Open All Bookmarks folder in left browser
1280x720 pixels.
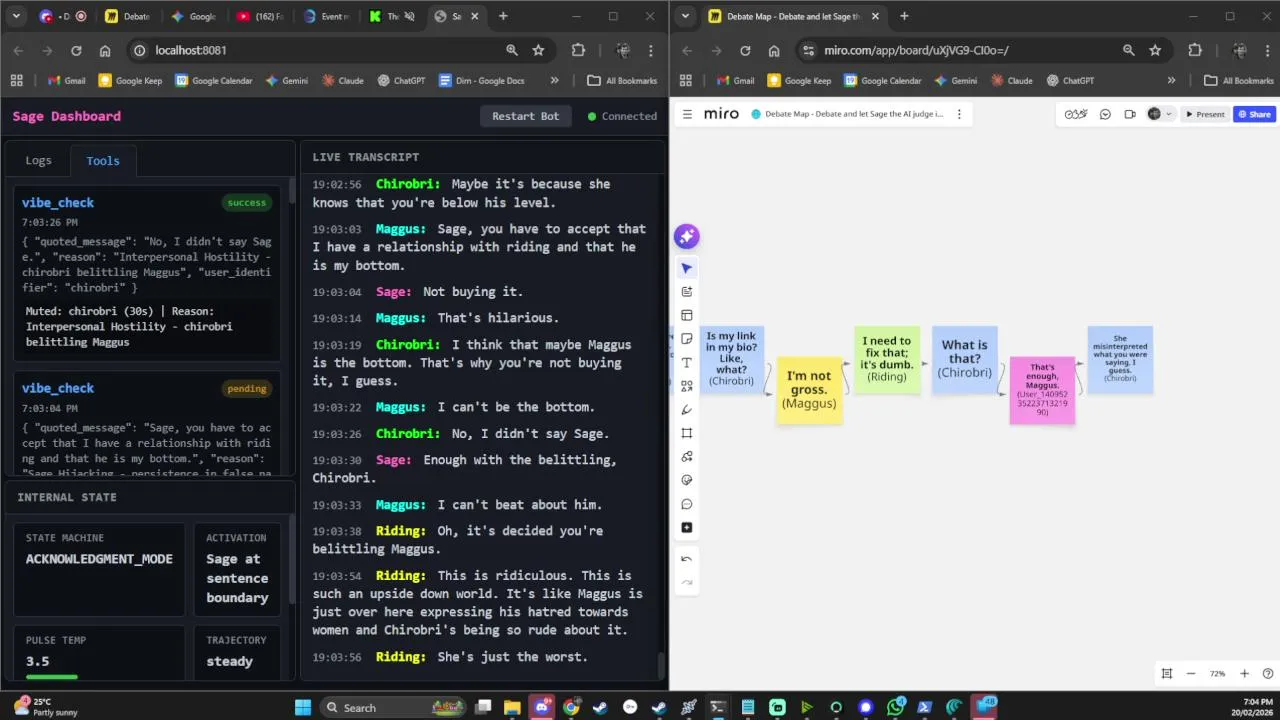point(622,80)
